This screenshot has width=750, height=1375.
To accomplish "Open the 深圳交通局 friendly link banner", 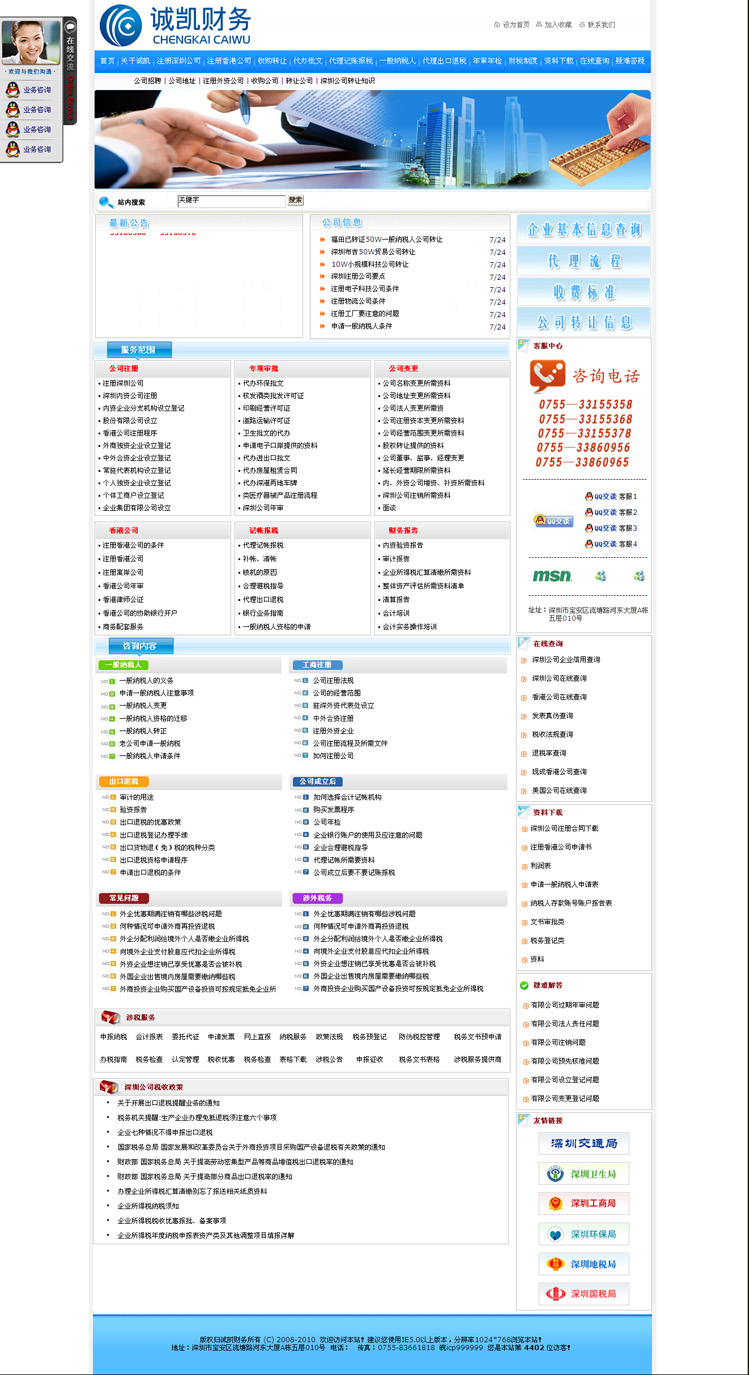I will tap(584, 1144).
